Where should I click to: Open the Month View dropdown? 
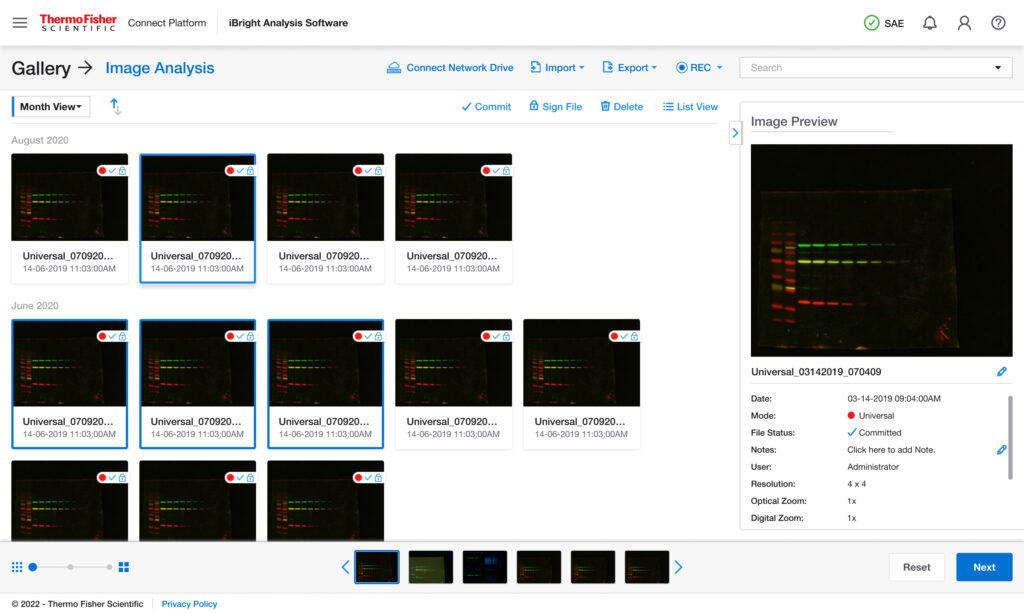point(51,107)
